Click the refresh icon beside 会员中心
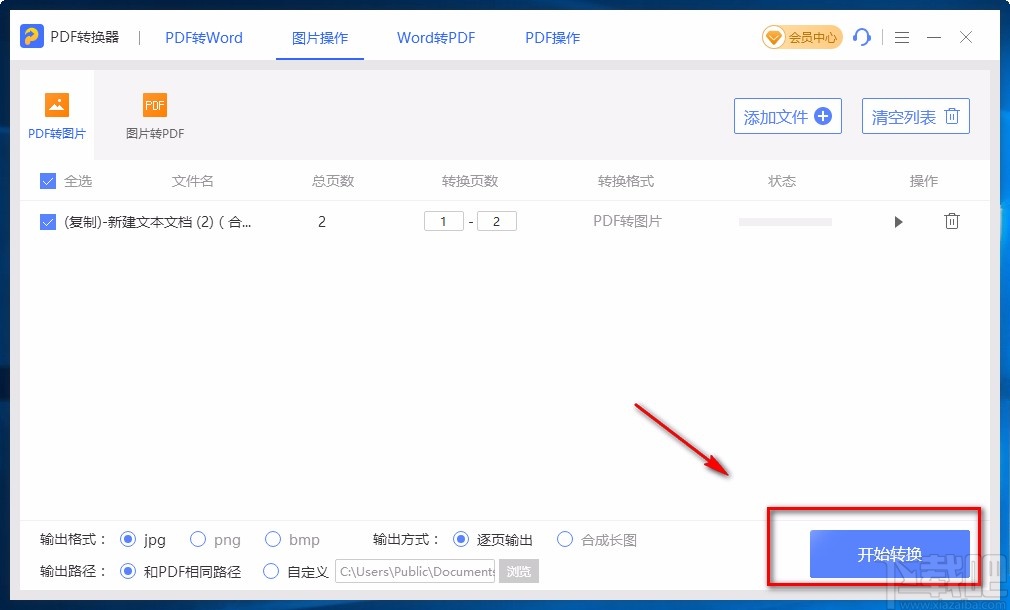Image resolution: width=1010 pixels, height=610 pixels. (x=862, y=37)
